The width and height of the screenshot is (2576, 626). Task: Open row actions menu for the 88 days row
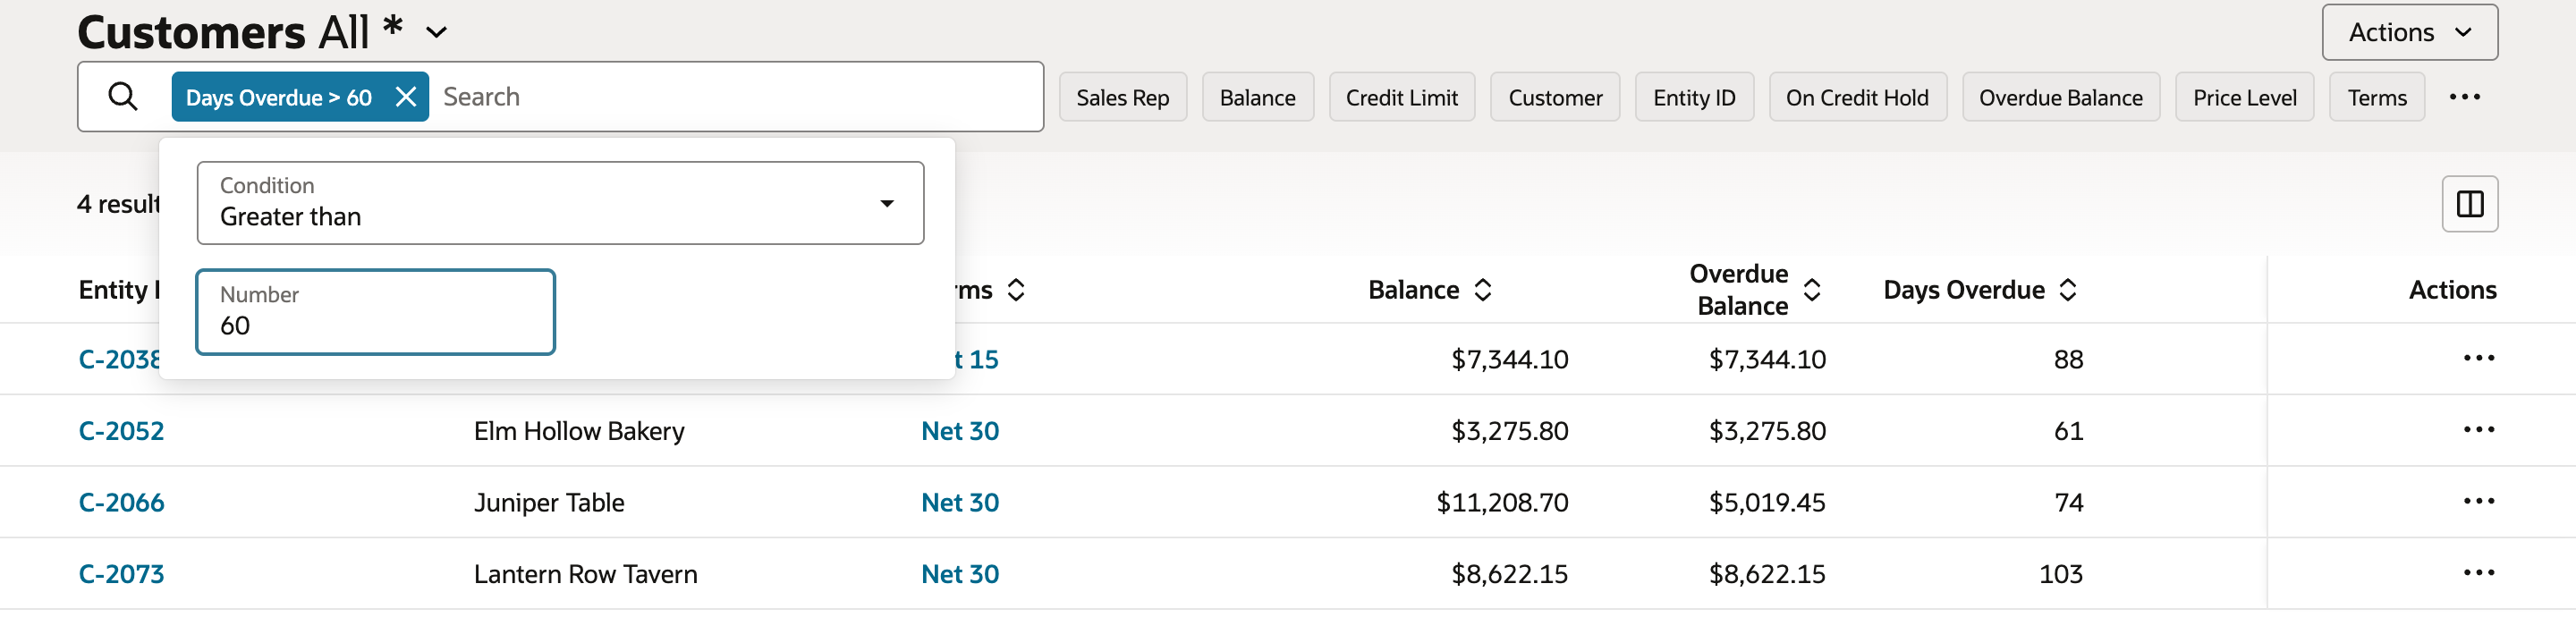click(2478, 358)
